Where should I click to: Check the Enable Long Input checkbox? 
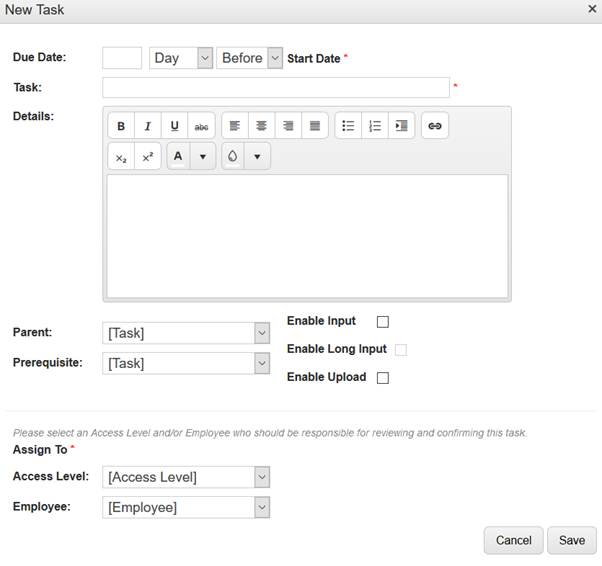click(x=401, y=350)
